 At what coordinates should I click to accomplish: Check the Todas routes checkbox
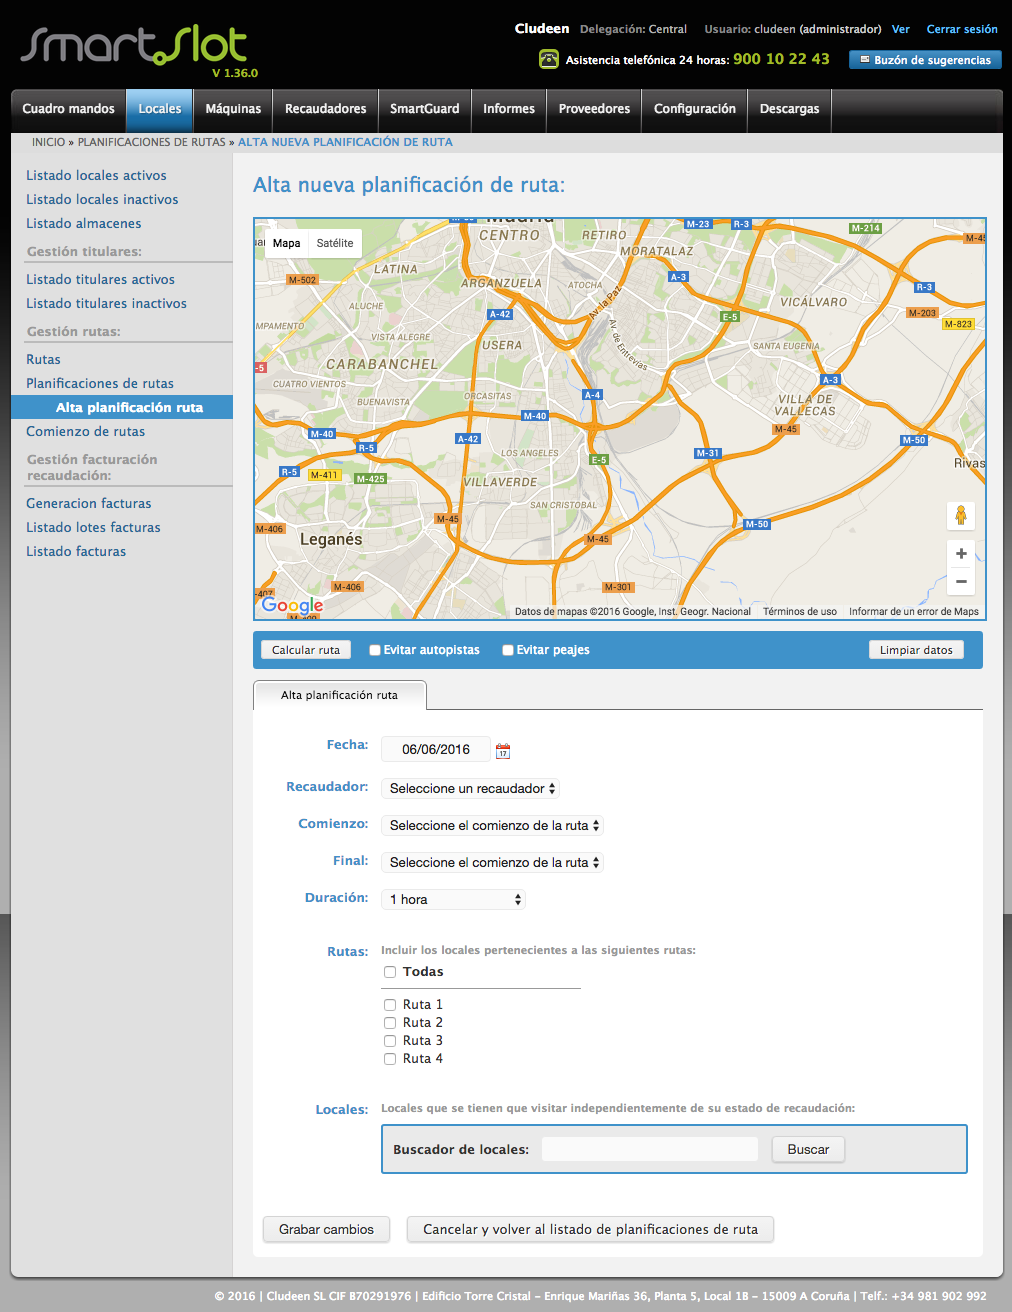point(390,972)
